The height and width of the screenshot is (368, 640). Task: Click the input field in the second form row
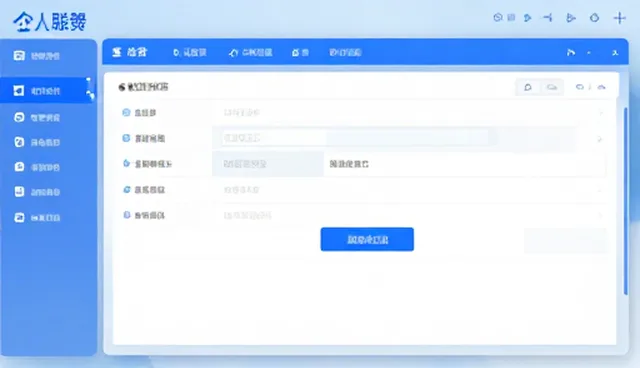click(355, 138)
